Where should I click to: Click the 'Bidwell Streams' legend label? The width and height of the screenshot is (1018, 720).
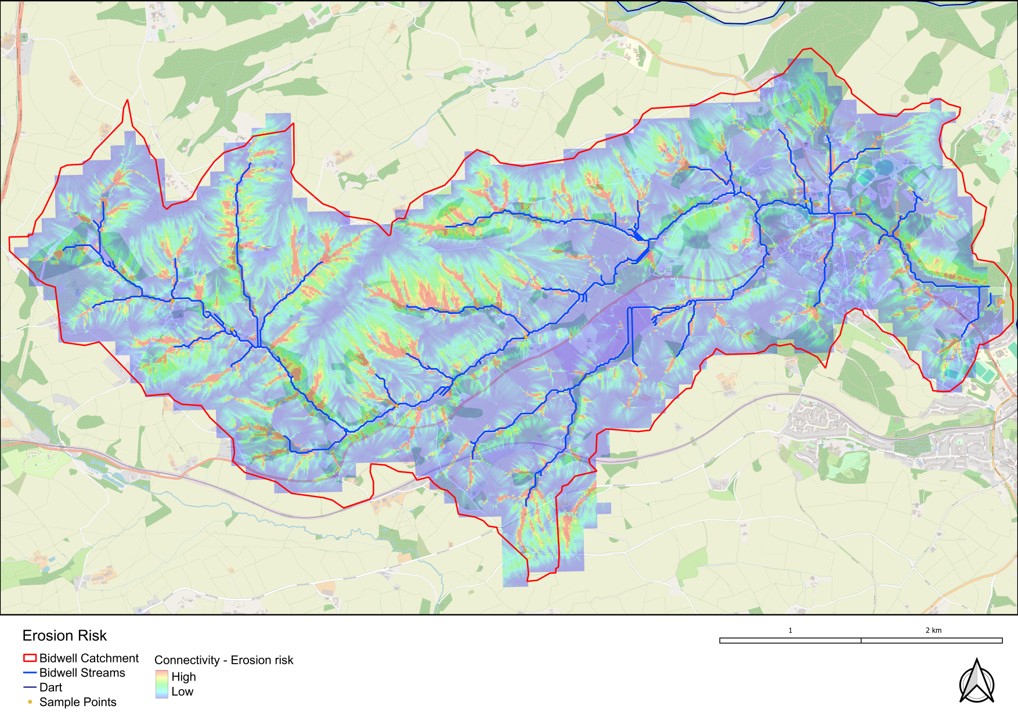click(x=82, y=673)
